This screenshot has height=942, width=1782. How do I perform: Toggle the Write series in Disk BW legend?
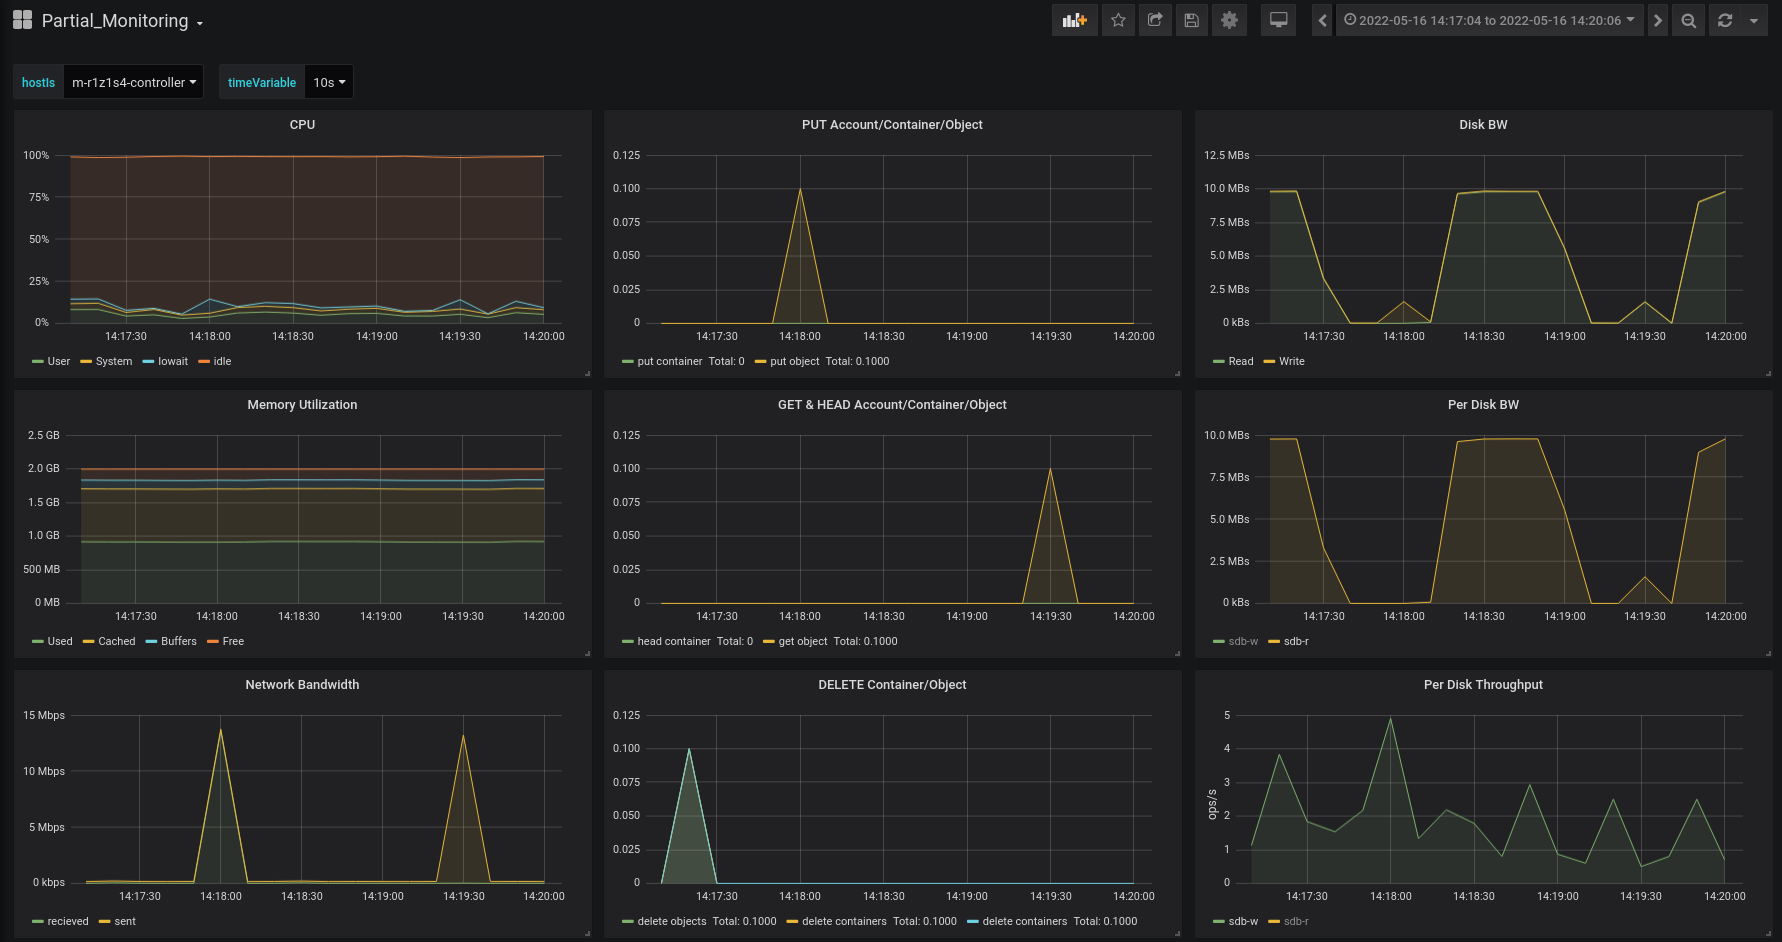point(1291,362)
